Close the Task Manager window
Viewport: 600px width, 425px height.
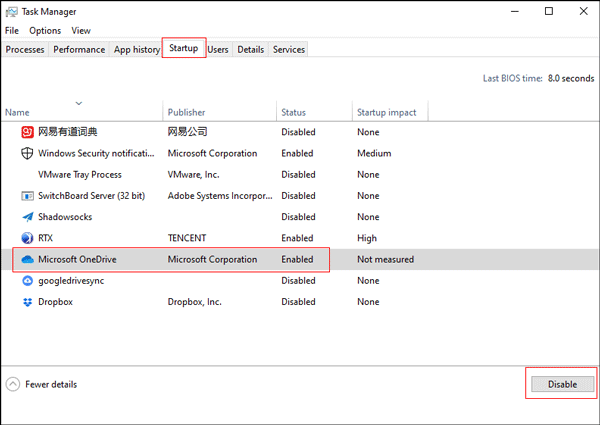[x=584, y=11]
